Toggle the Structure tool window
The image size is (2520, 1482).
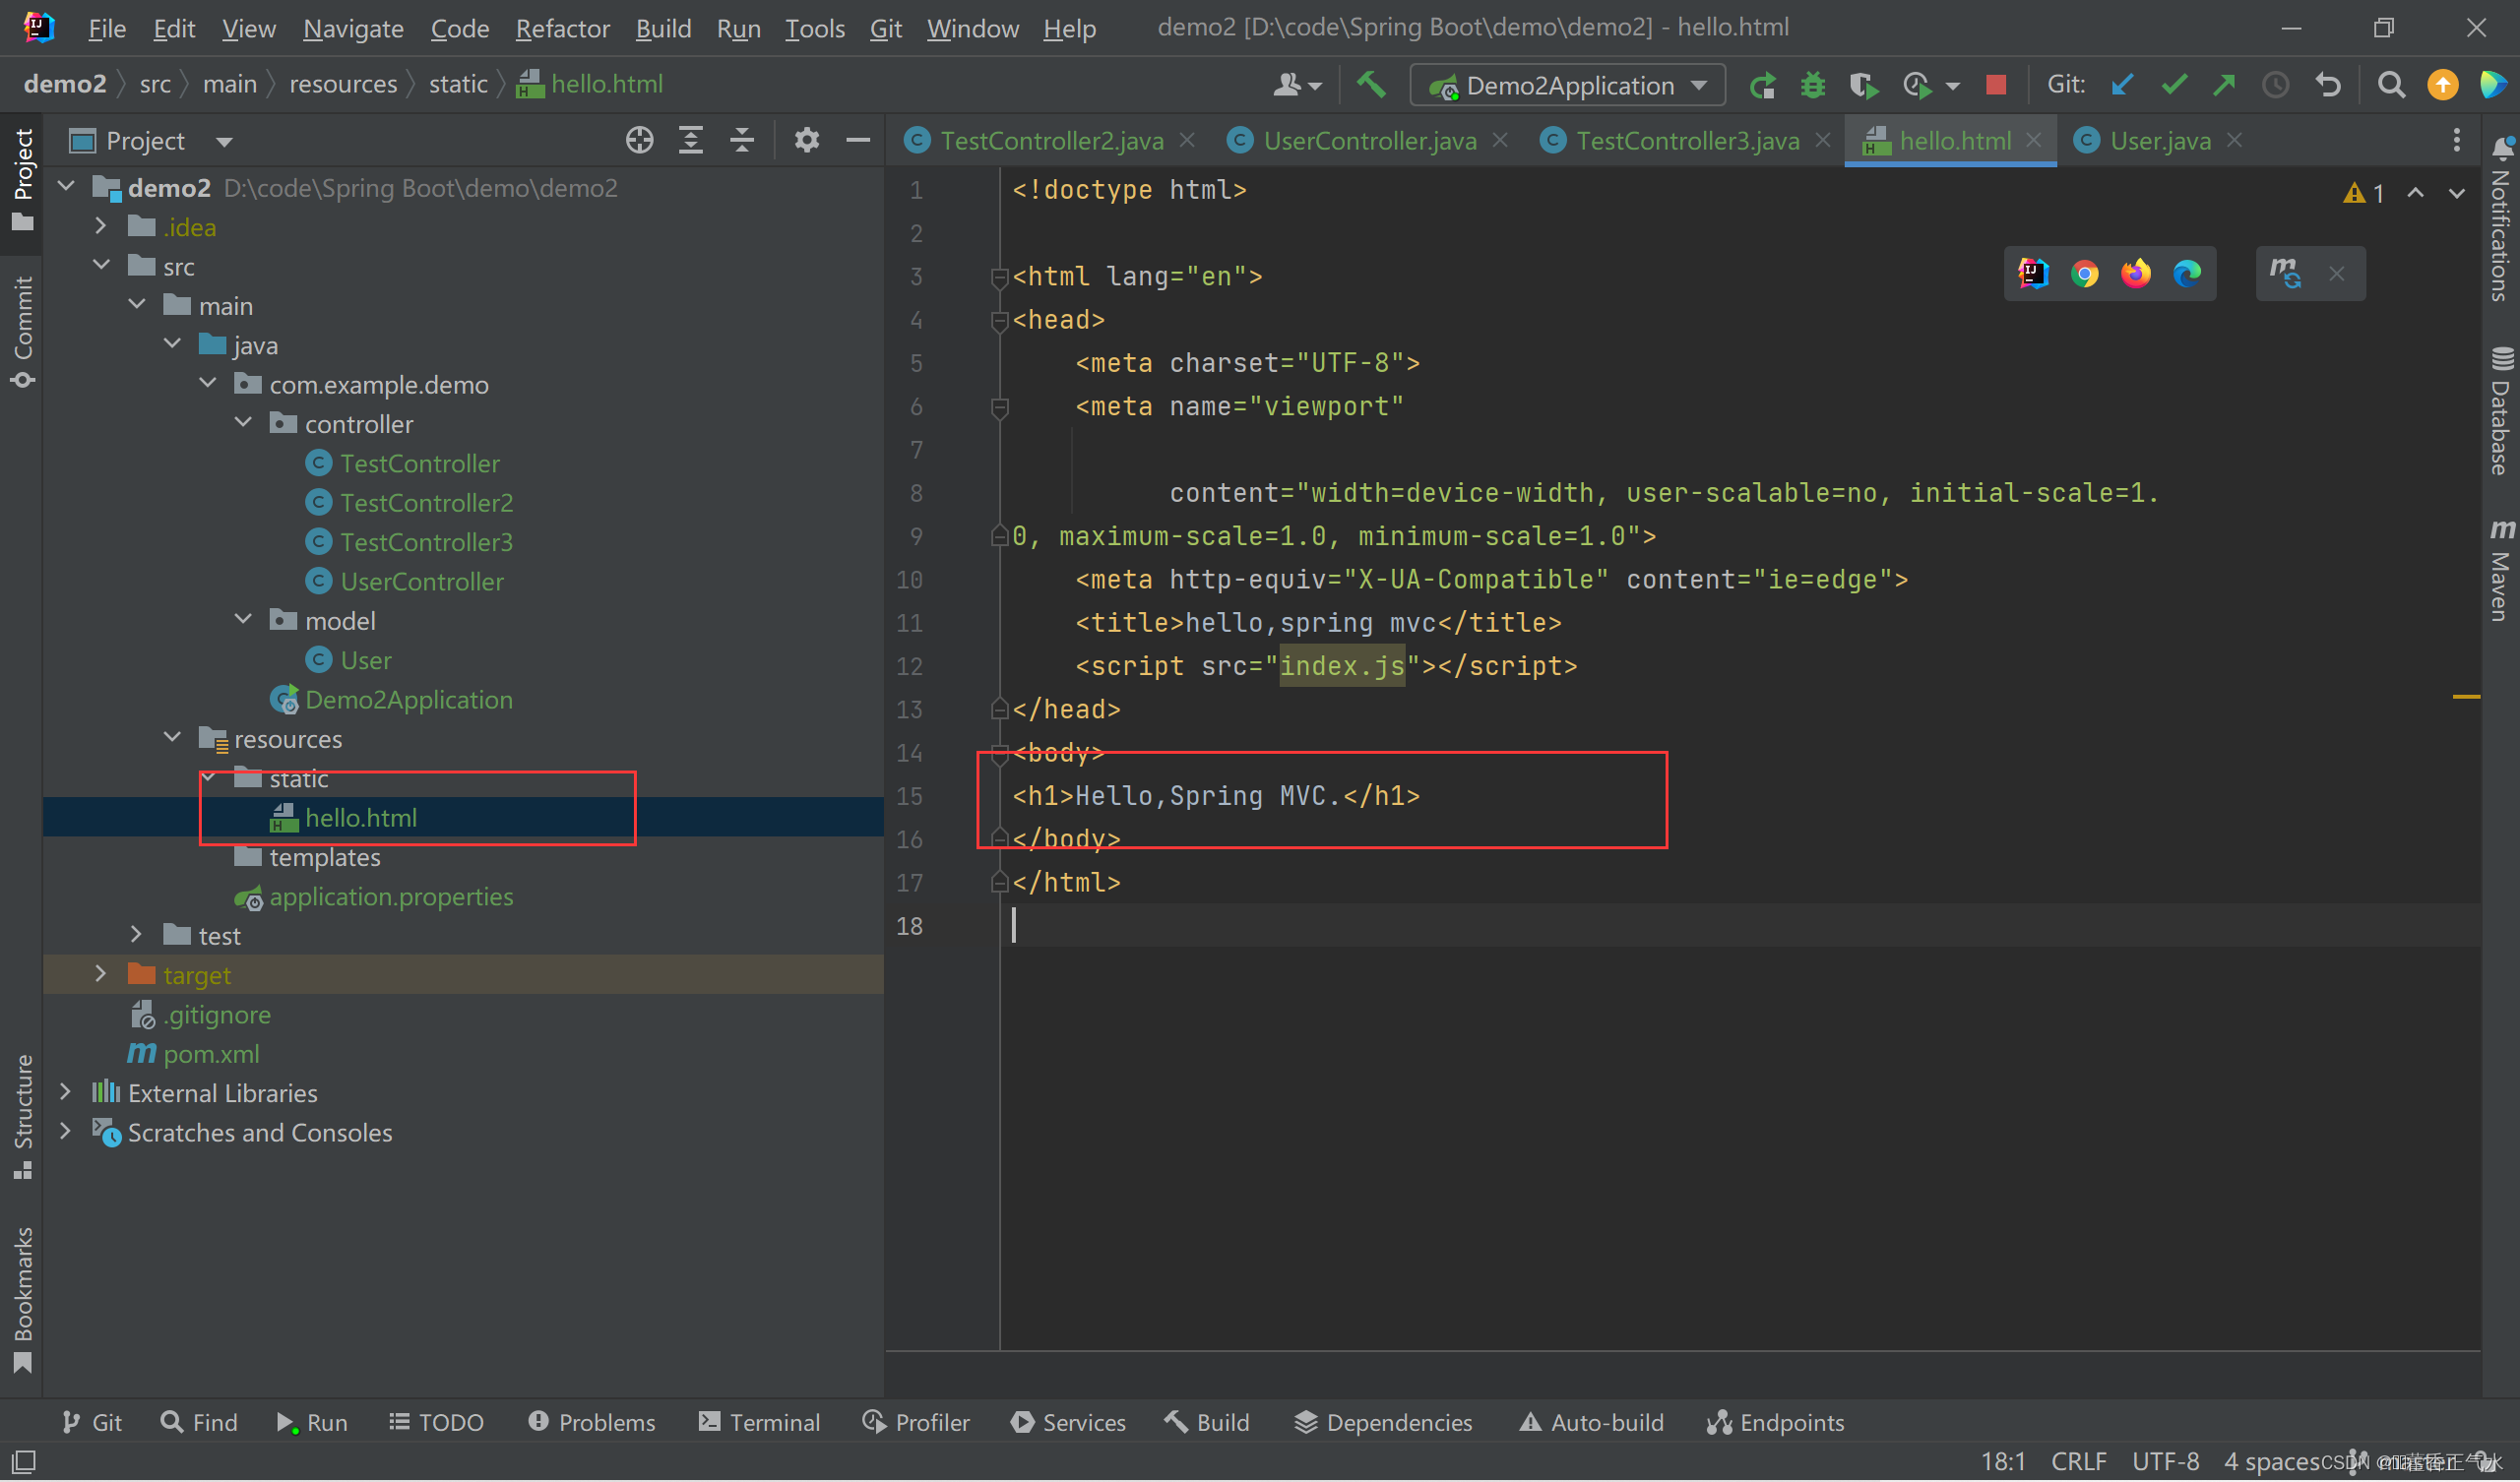(x=22, y=1116)
